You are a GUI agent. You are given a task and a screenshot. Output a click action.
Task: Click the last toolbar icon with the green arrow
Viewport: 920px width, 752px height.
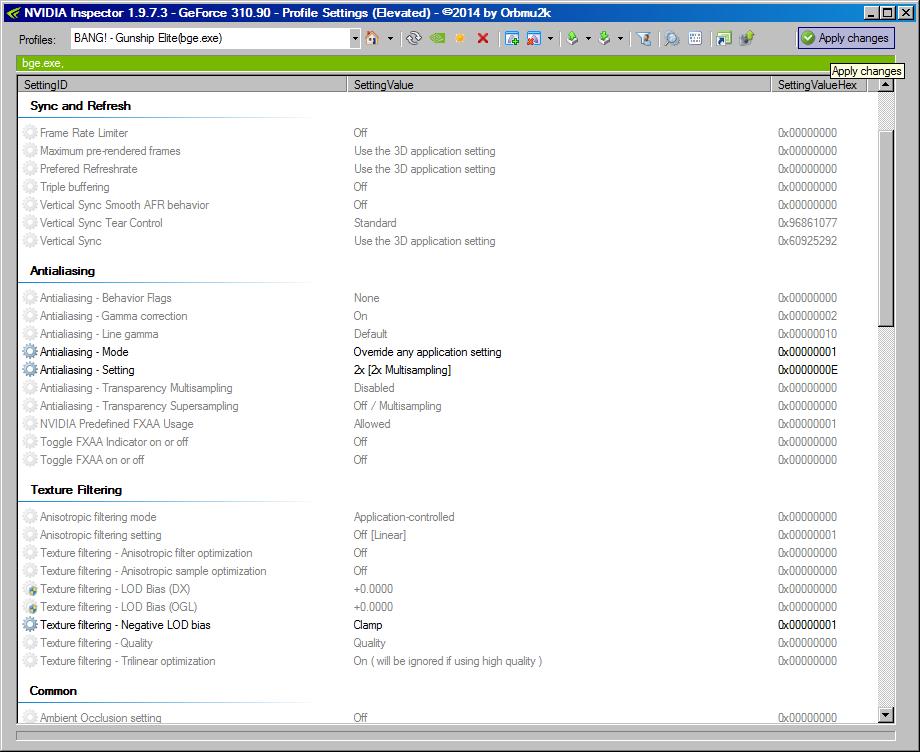click(x=747, y=39)
